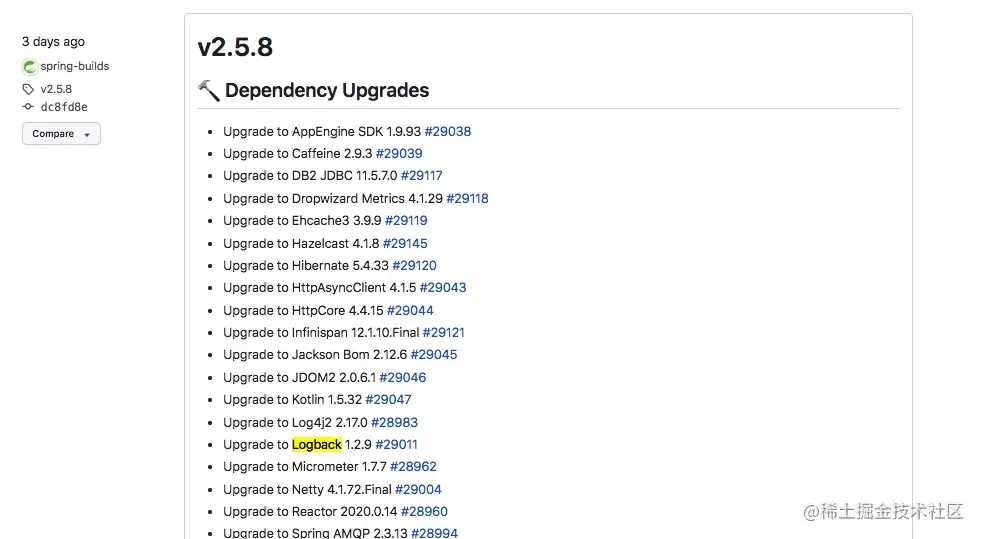Open issue #29117 for DB2 JDBC

coord(422,176)
